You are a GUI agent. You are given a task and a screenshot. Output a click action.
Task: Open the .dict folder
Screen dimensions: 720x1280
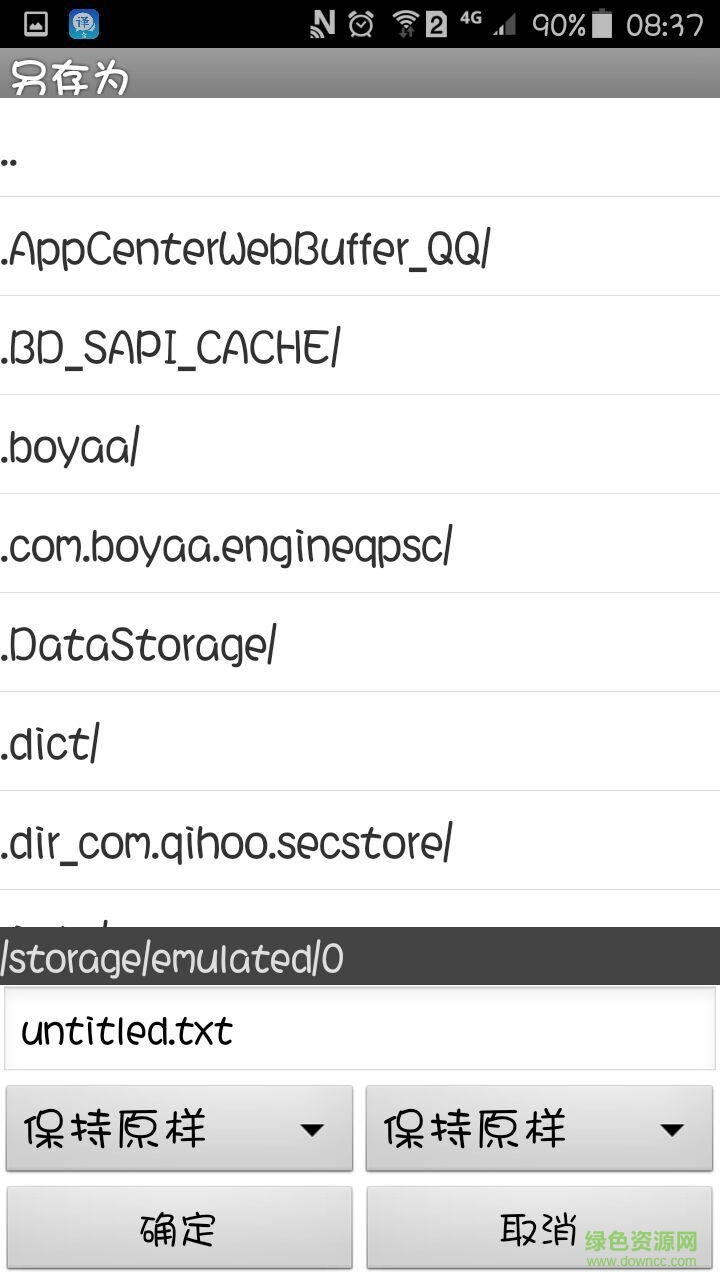click(x=360, y=742)
